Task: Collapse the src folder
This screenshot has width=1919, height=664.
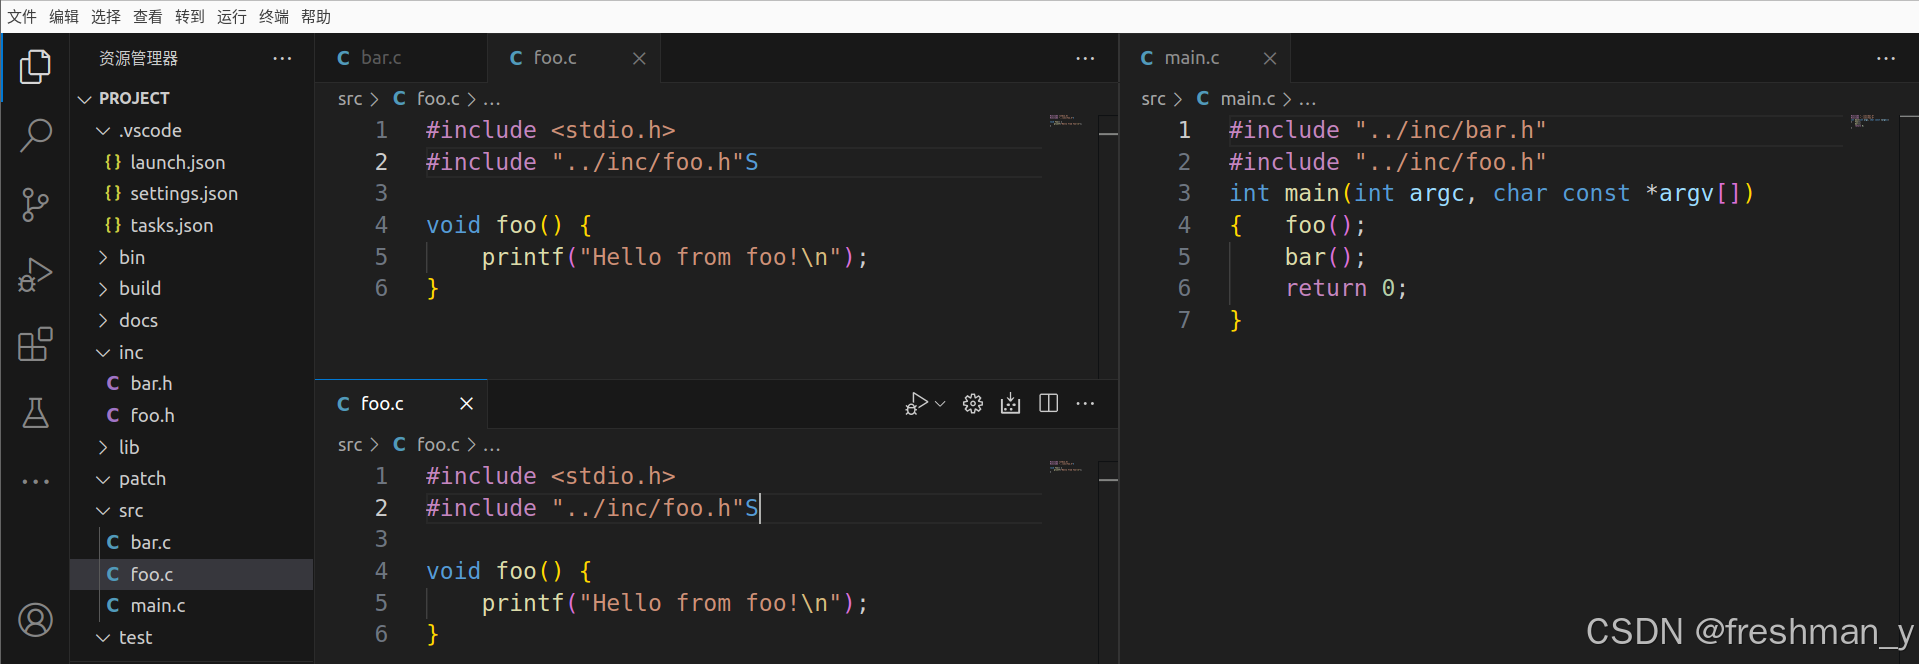Action: (x=191, y=510)
